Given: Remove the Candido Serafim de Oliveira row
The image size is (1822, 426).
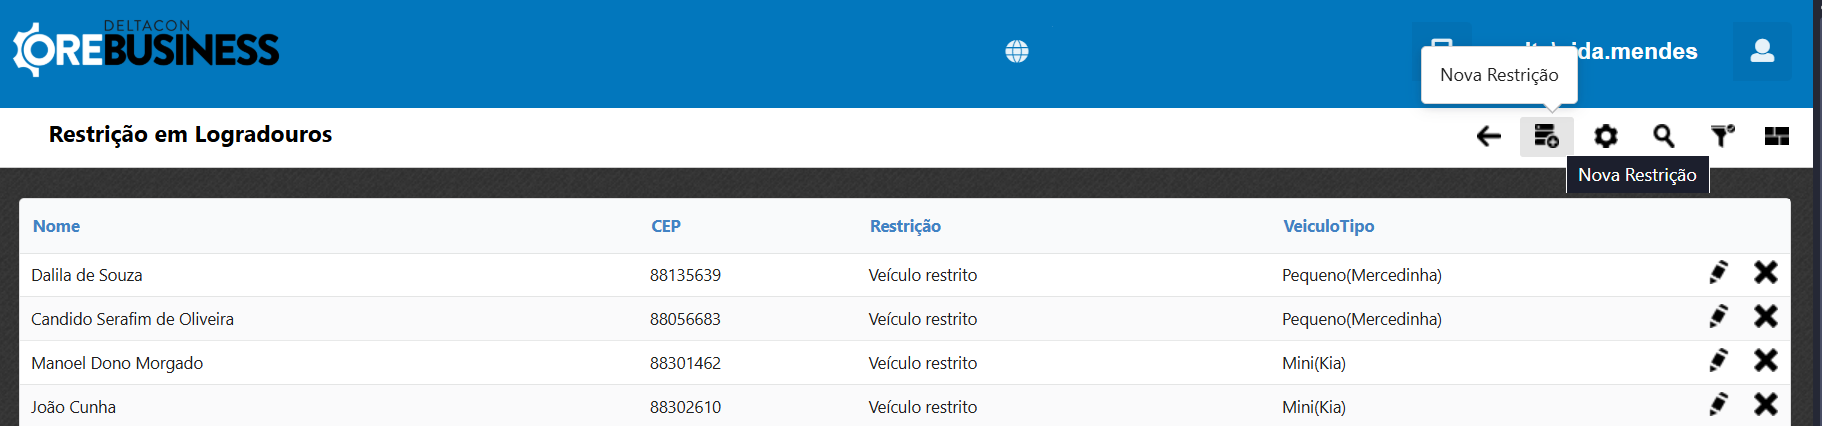Looking at the screenshot, I should pos(1766,317).
